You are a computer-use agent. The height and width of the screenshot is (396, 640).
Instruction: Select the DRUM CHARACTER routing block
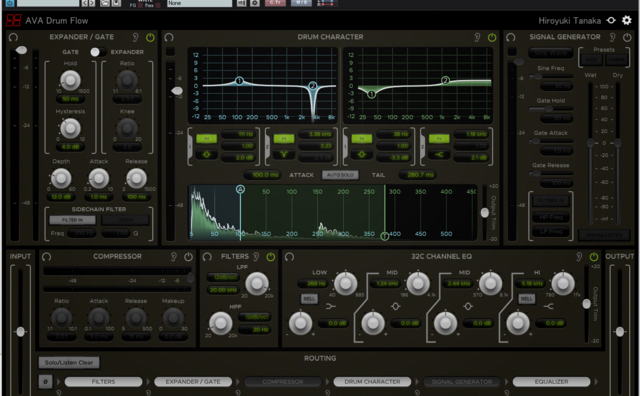click(372, 382)
